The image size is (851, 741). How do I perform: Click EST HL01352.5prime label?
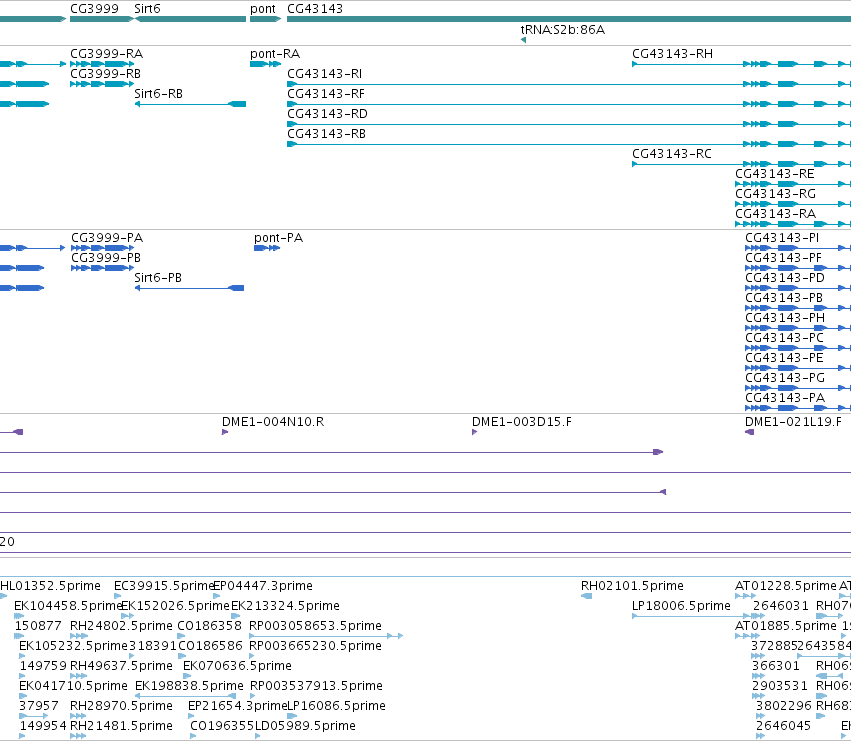tap(50, 586)
